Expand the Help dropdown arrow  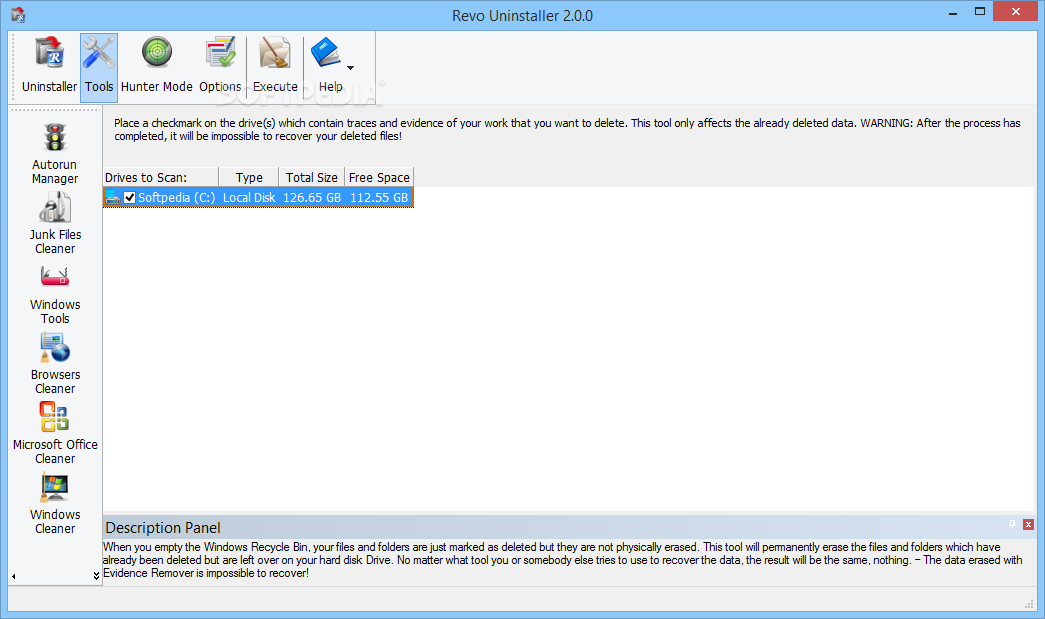pos(351,67)
